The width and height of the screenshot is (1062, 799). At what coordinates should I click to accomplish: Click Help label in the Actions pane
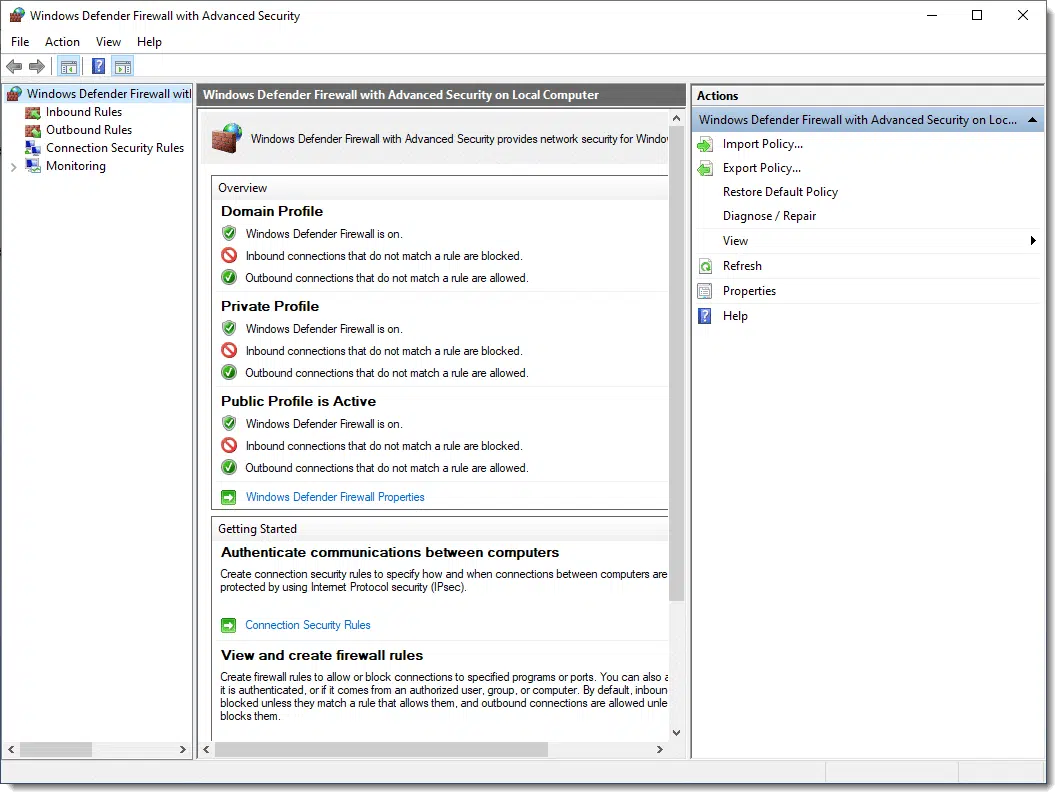point(735,316)
